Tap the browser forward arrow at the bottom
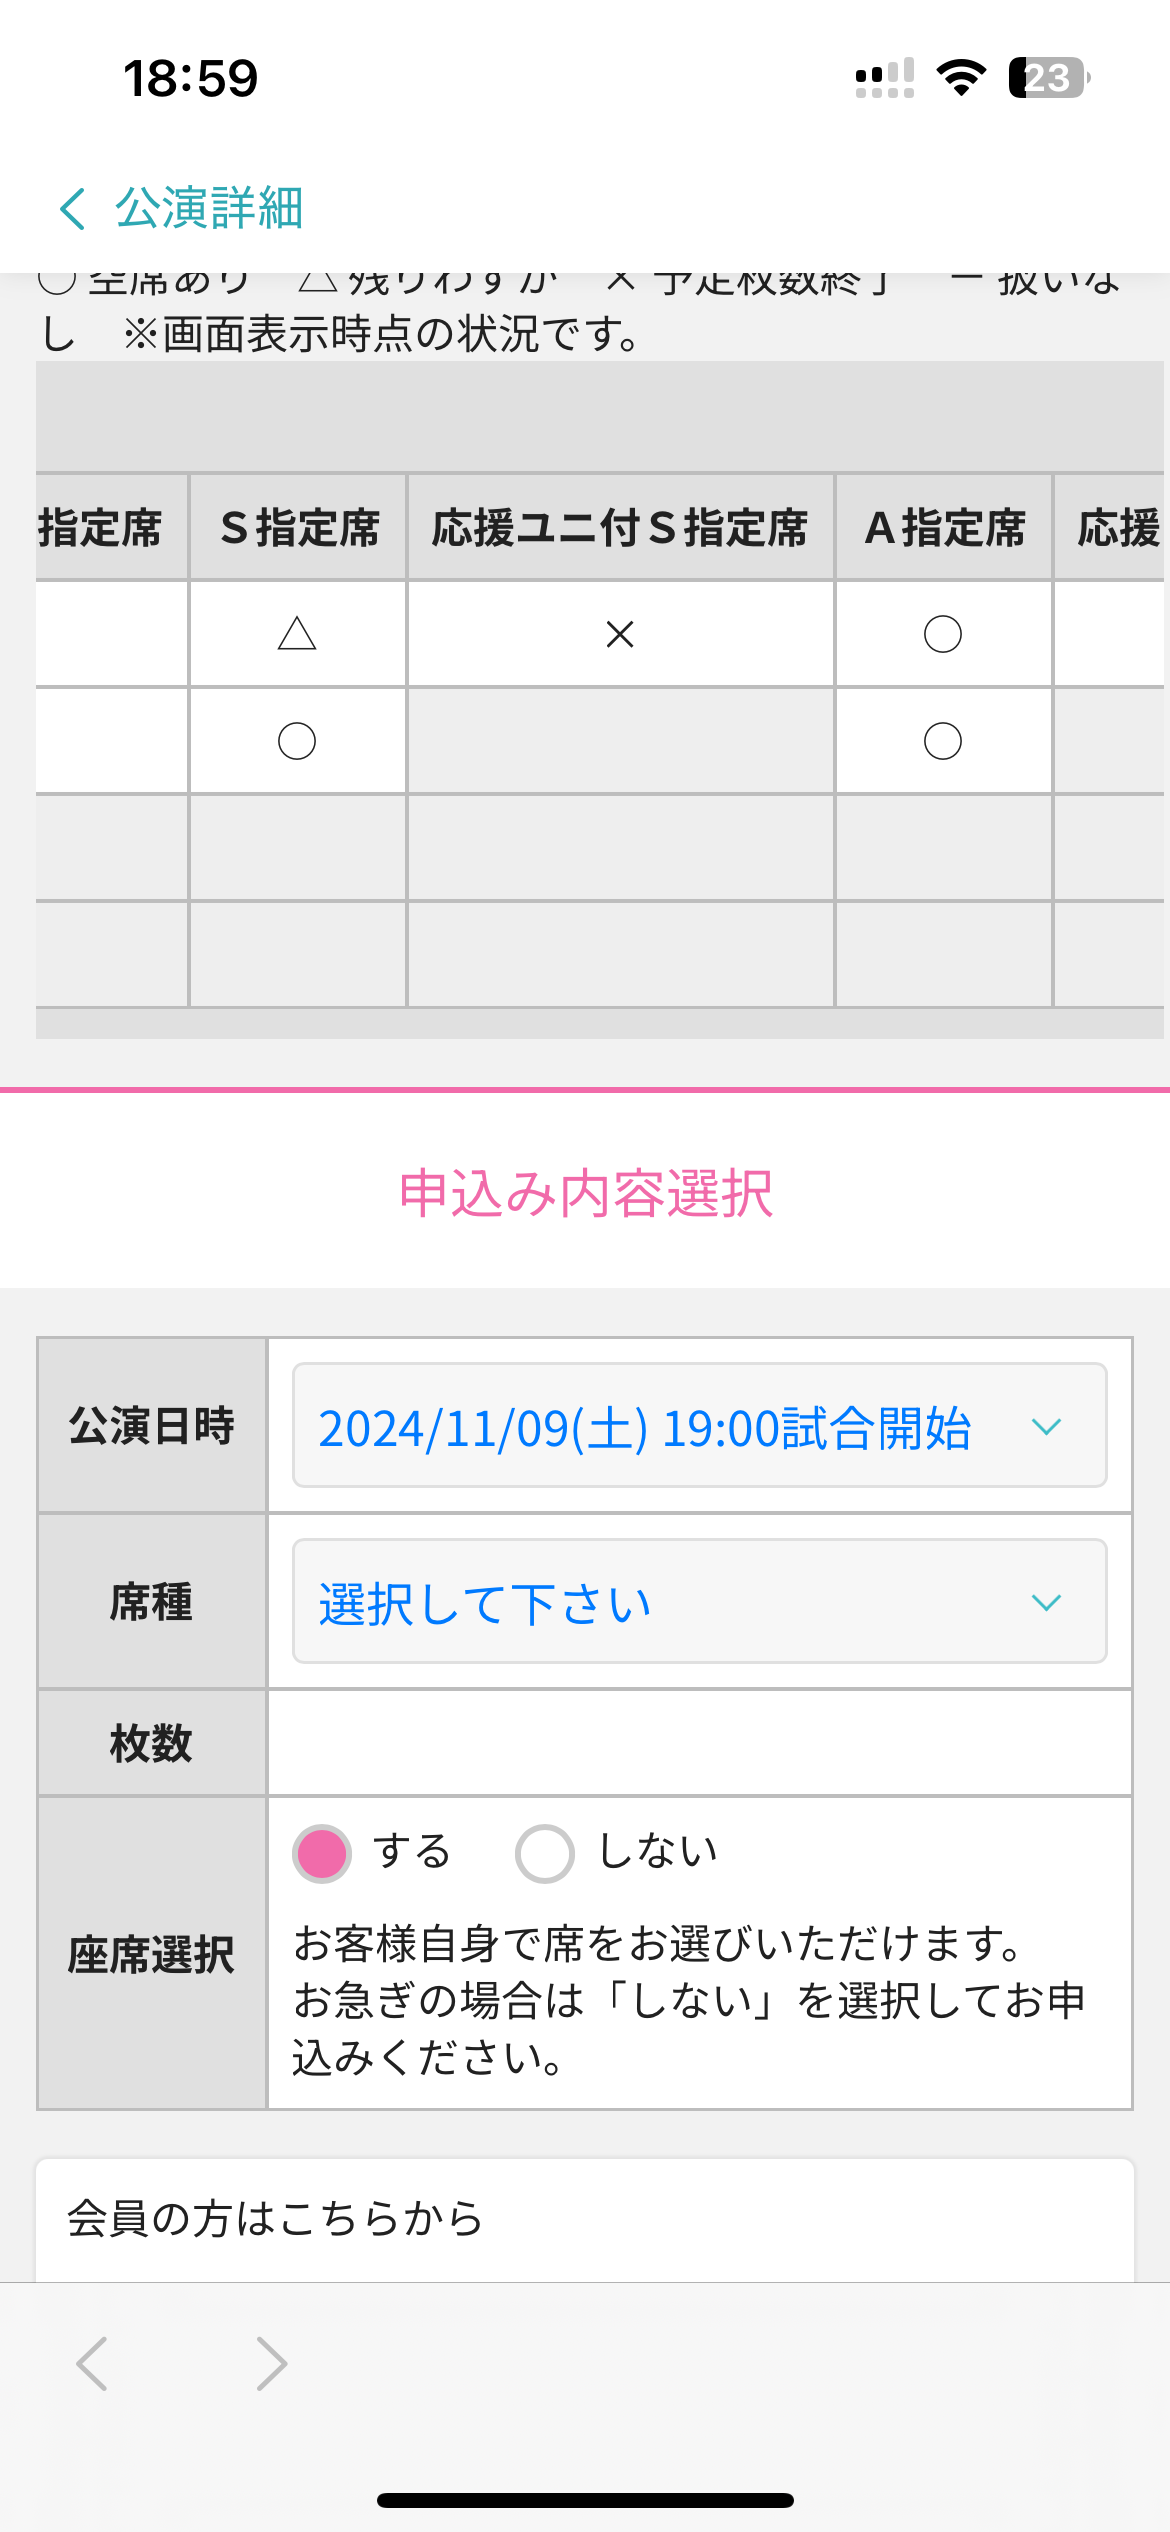 [271, 2363]
